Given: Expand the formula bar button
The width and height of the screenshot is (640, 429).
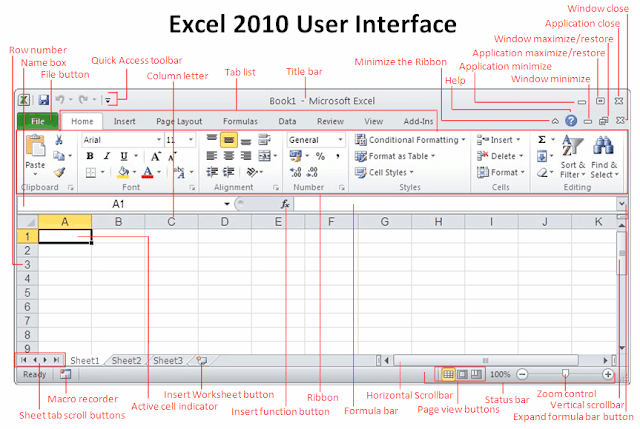Looking at the screenshot, I should coord(622,203).
